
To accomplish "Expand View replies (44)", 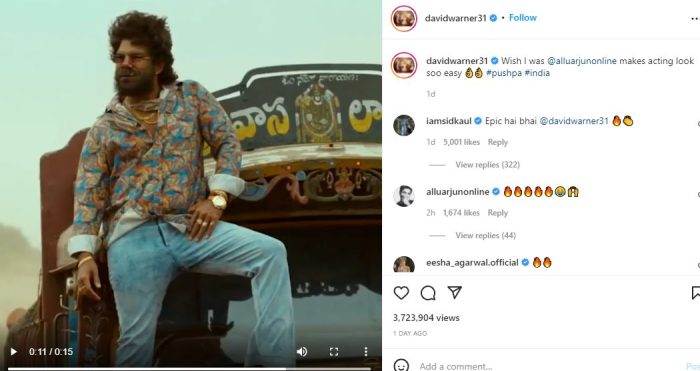I will [485, 235].
